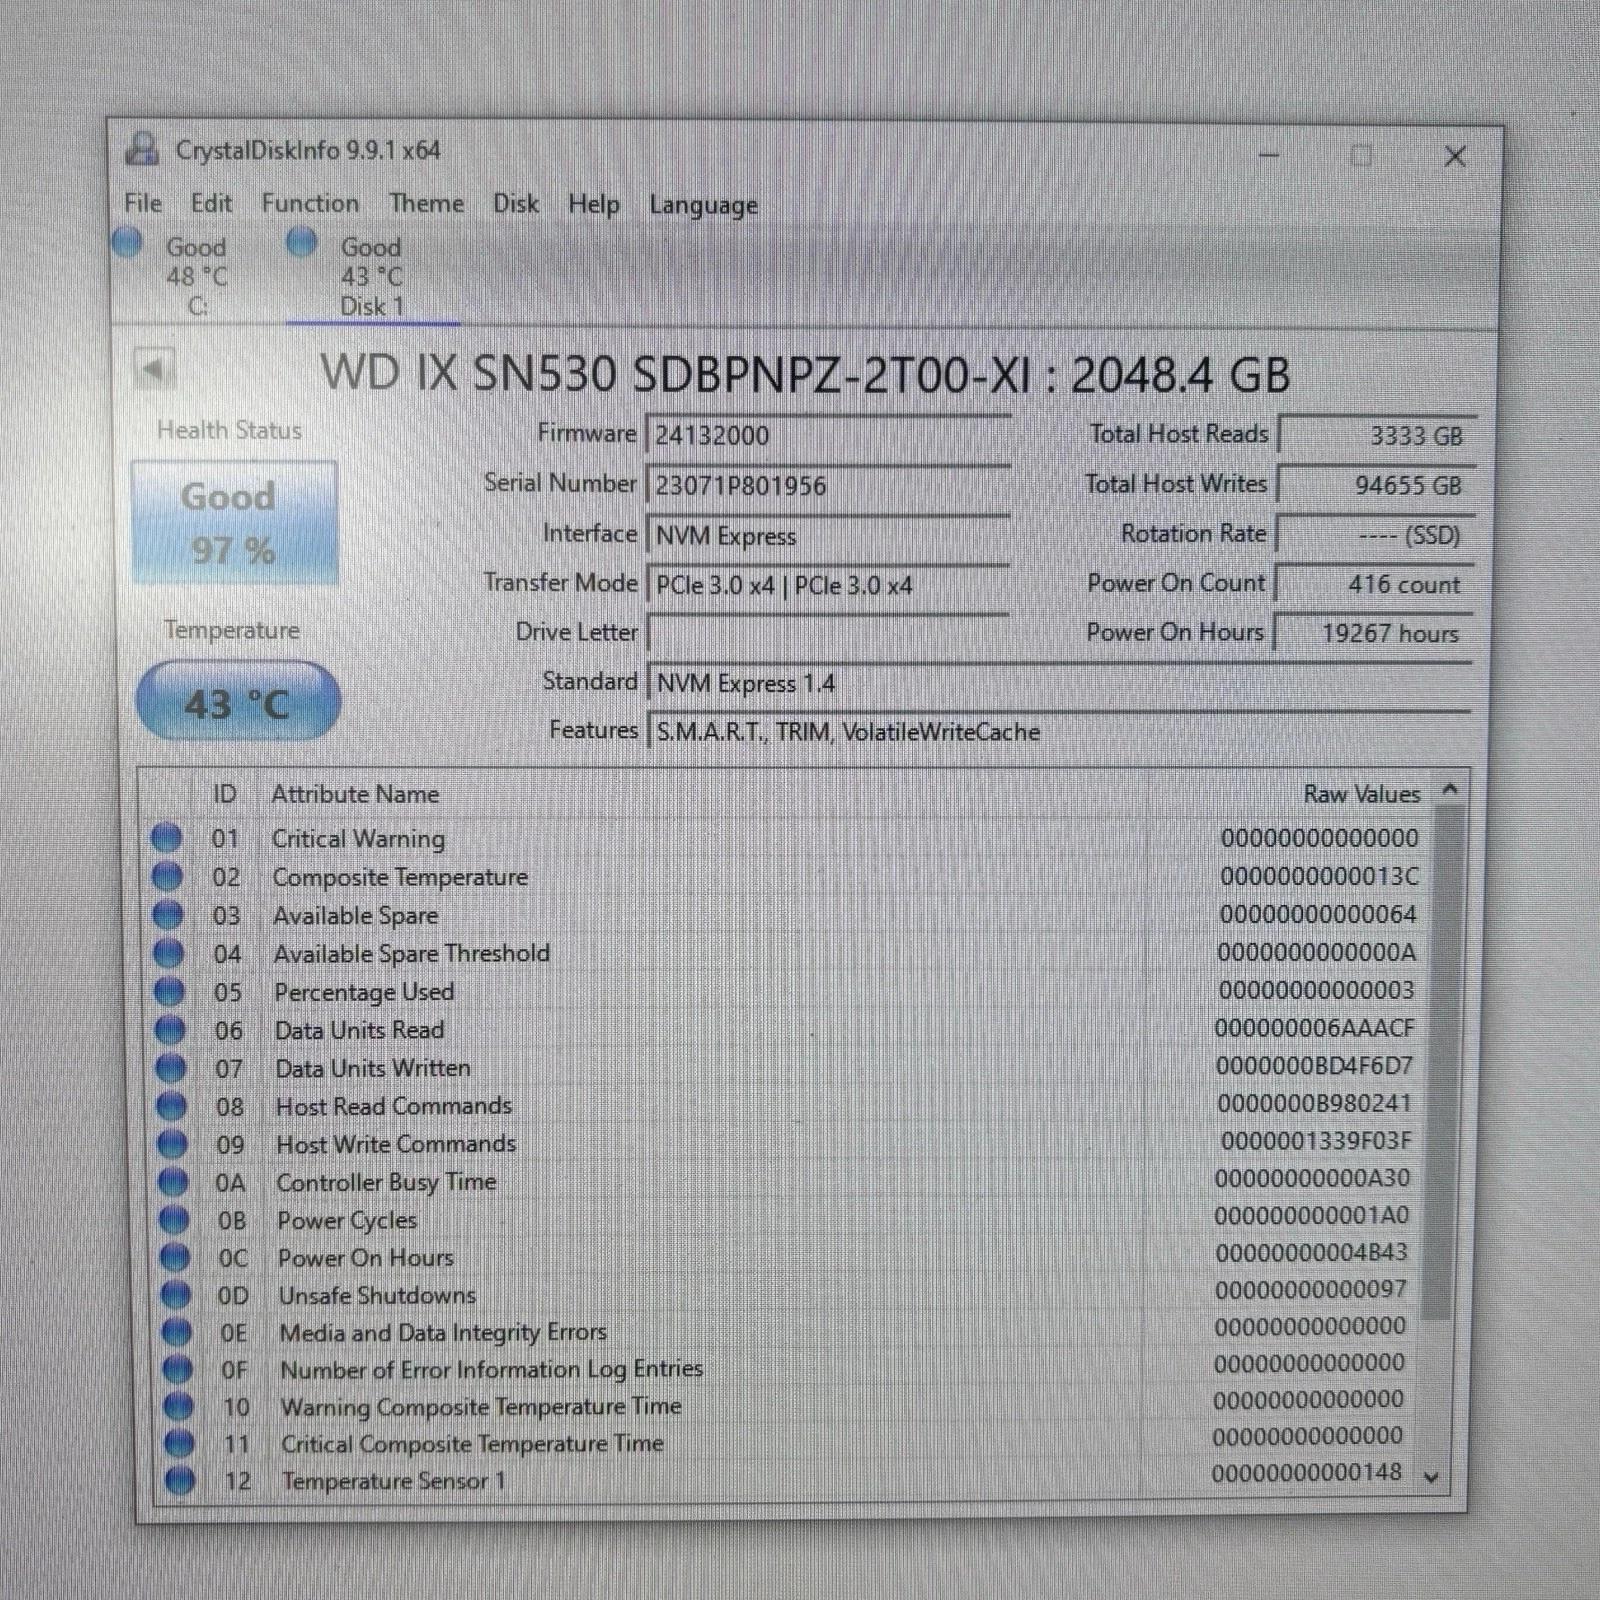The width and height of the screenshot is (1600, 1600).
Task: Minimize the CrystalDiskInfo window
Action: click(x=1269, y=155)
